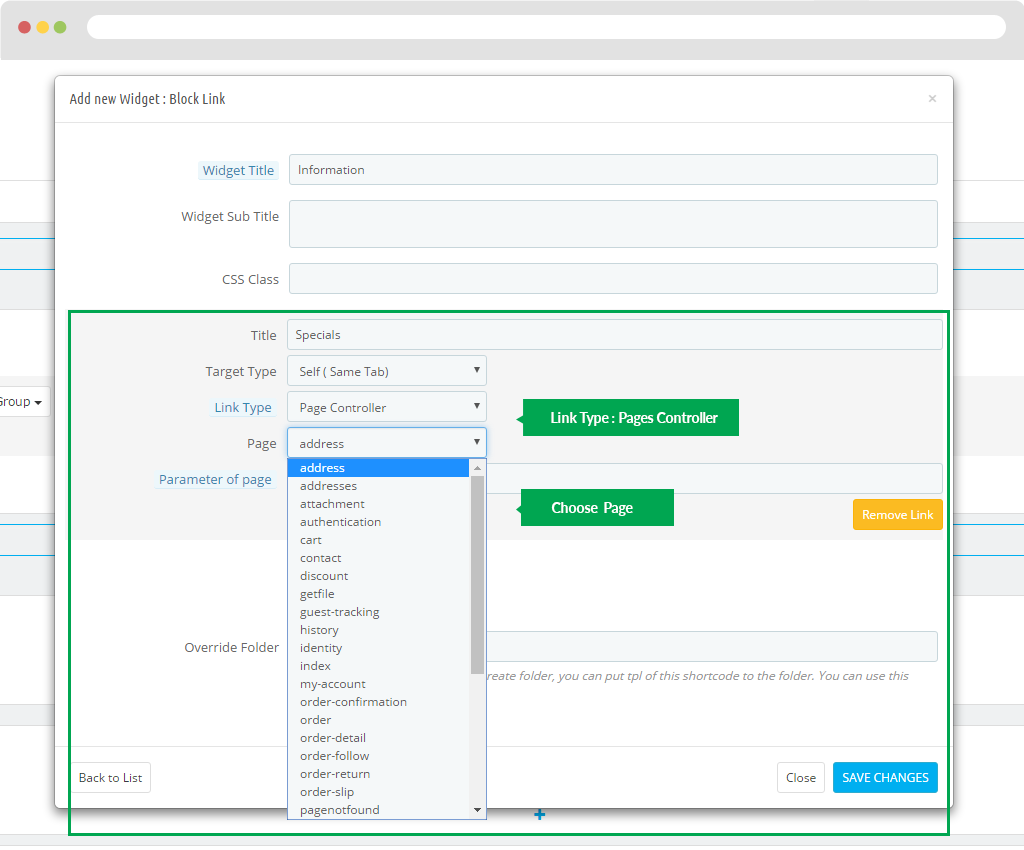The height and width of the screenshot is (850, 1024).
Task: Select 'order-confirmation' page option
Action: click(x=353, y=702)
